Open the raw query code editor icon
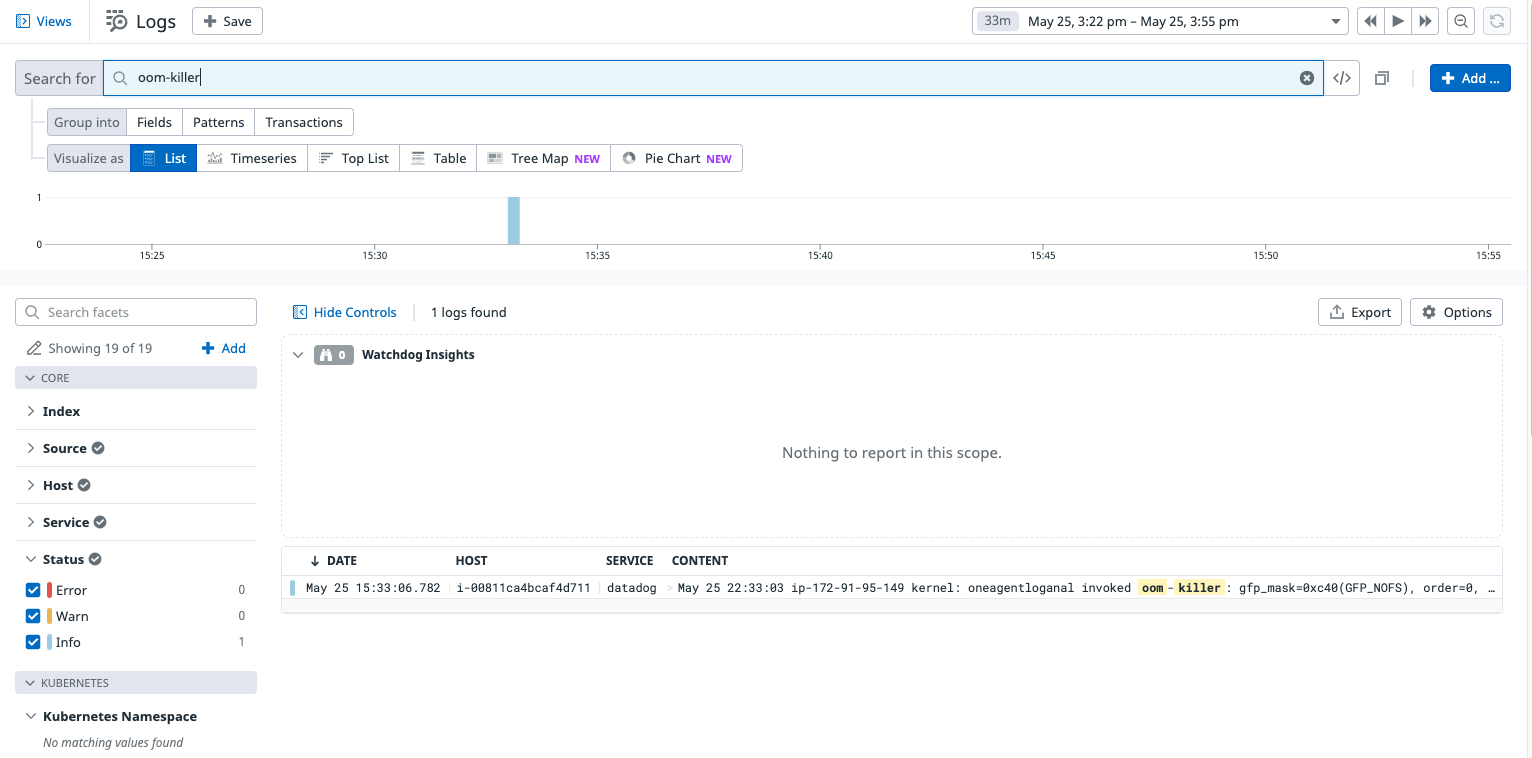Viewport: 1532px width, 758px height. coord(1342,78)
